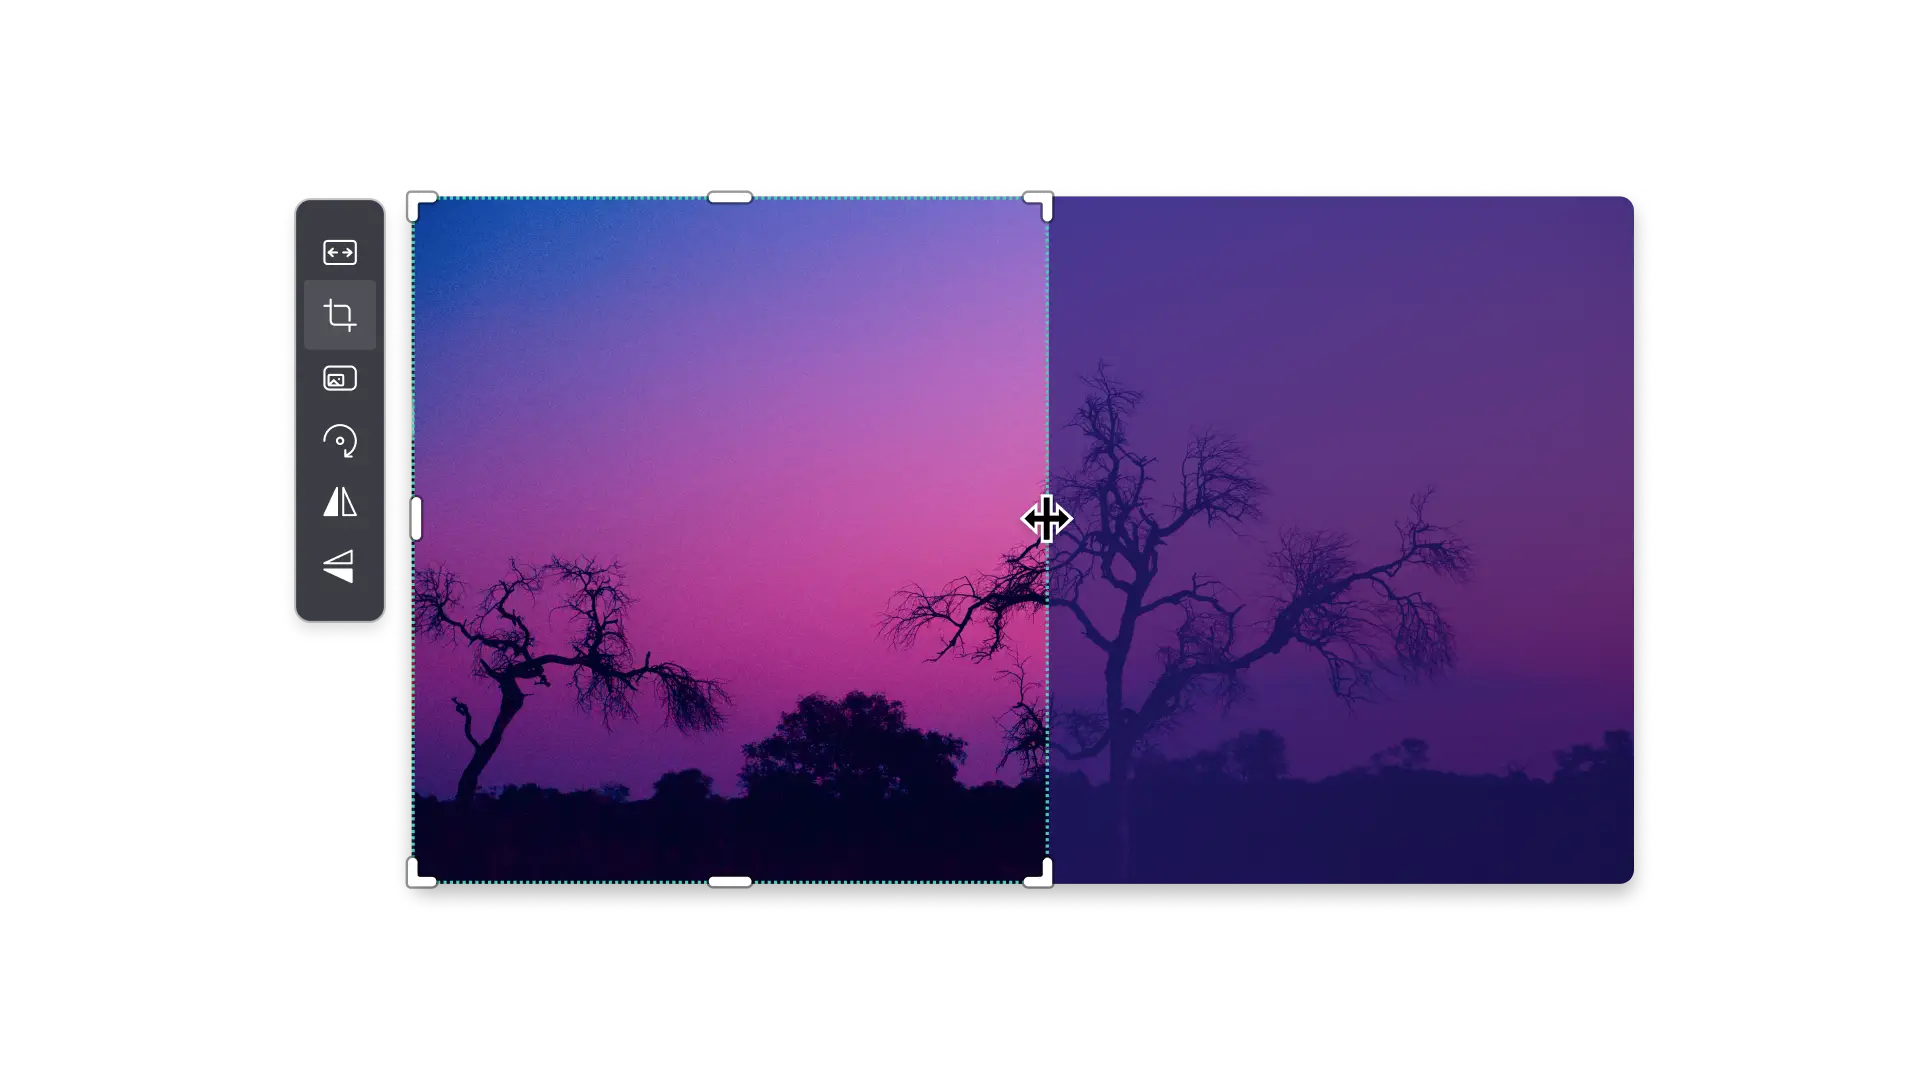Click the bottom edge middle crop handle
The width and height of the screenshot is (1920, 1080).
(x=730, y=882)
